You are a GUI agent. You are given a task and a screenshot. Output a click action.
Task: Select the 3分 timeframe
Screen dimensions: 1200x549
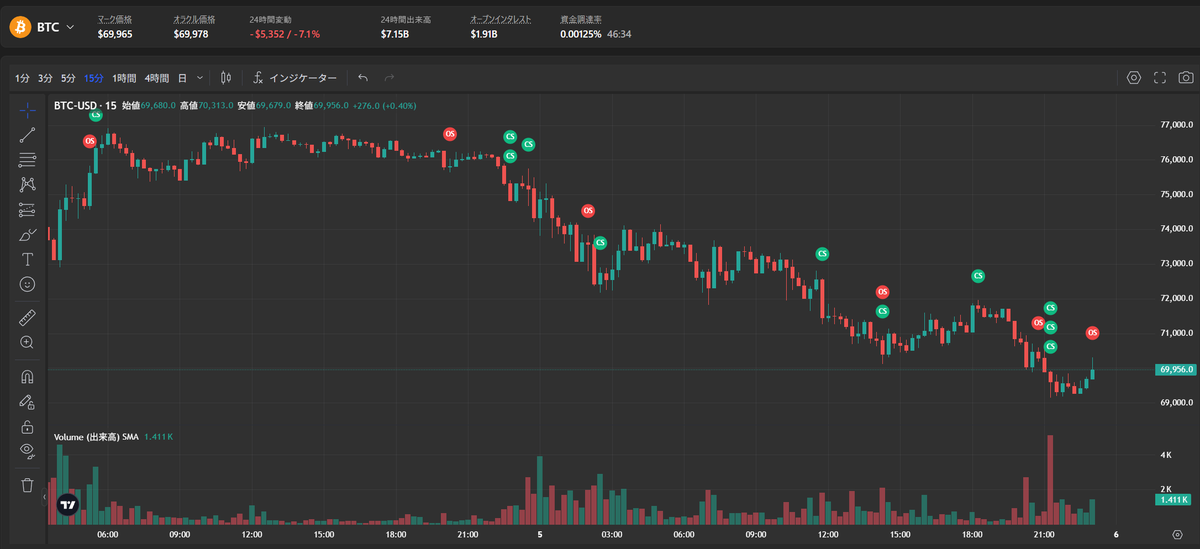click(x=45, y=77)
